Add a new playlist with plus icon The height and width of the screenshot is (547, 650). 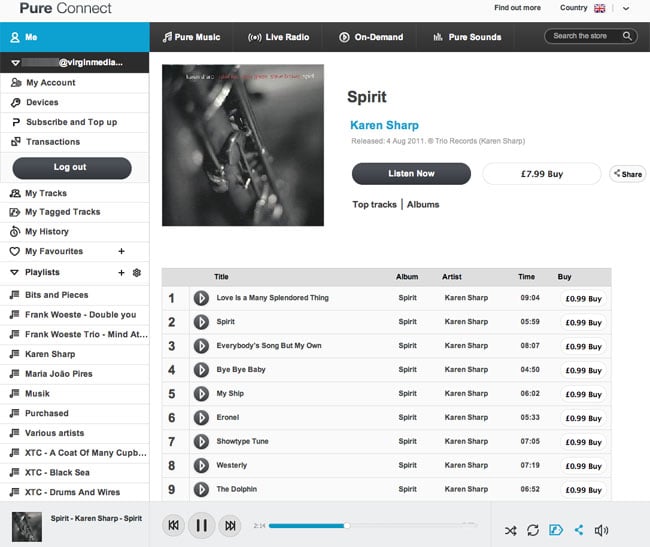121,272
